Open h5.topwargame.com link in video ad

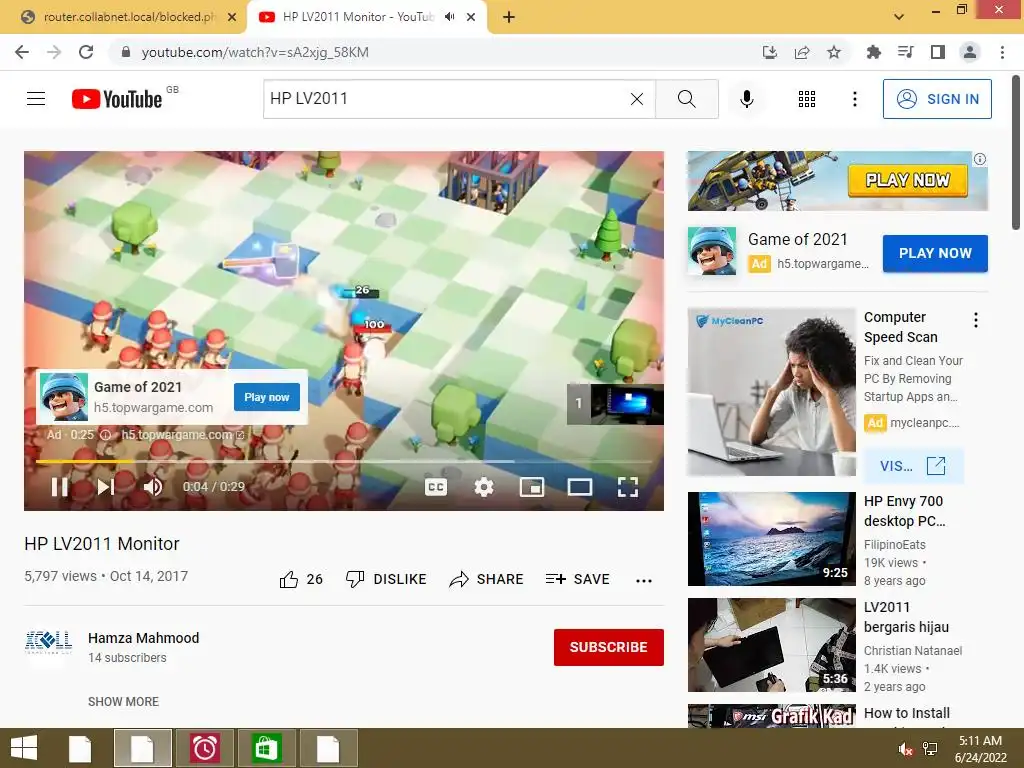coord(183,435)
